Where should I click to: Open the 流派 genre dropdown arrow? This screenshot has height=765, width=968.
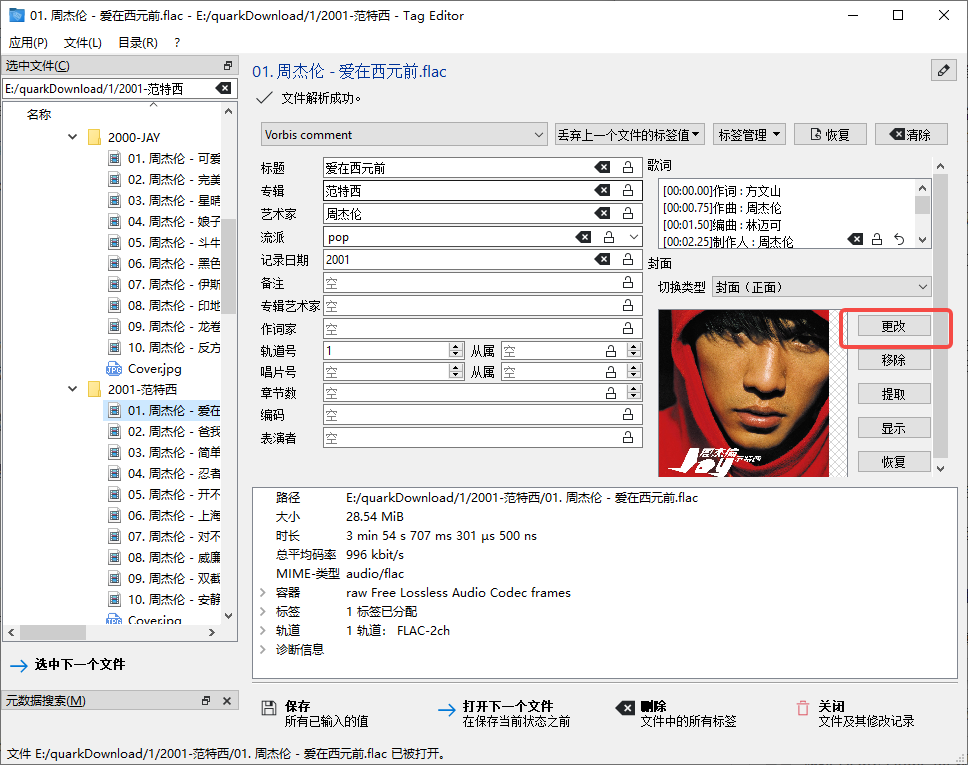click(634, 237)
